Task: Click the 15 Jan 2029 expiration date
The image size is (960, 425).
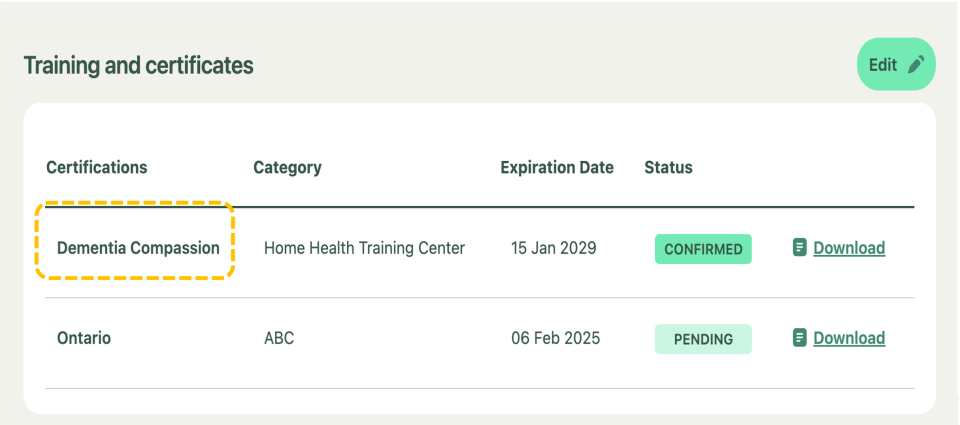Action: 554,248
